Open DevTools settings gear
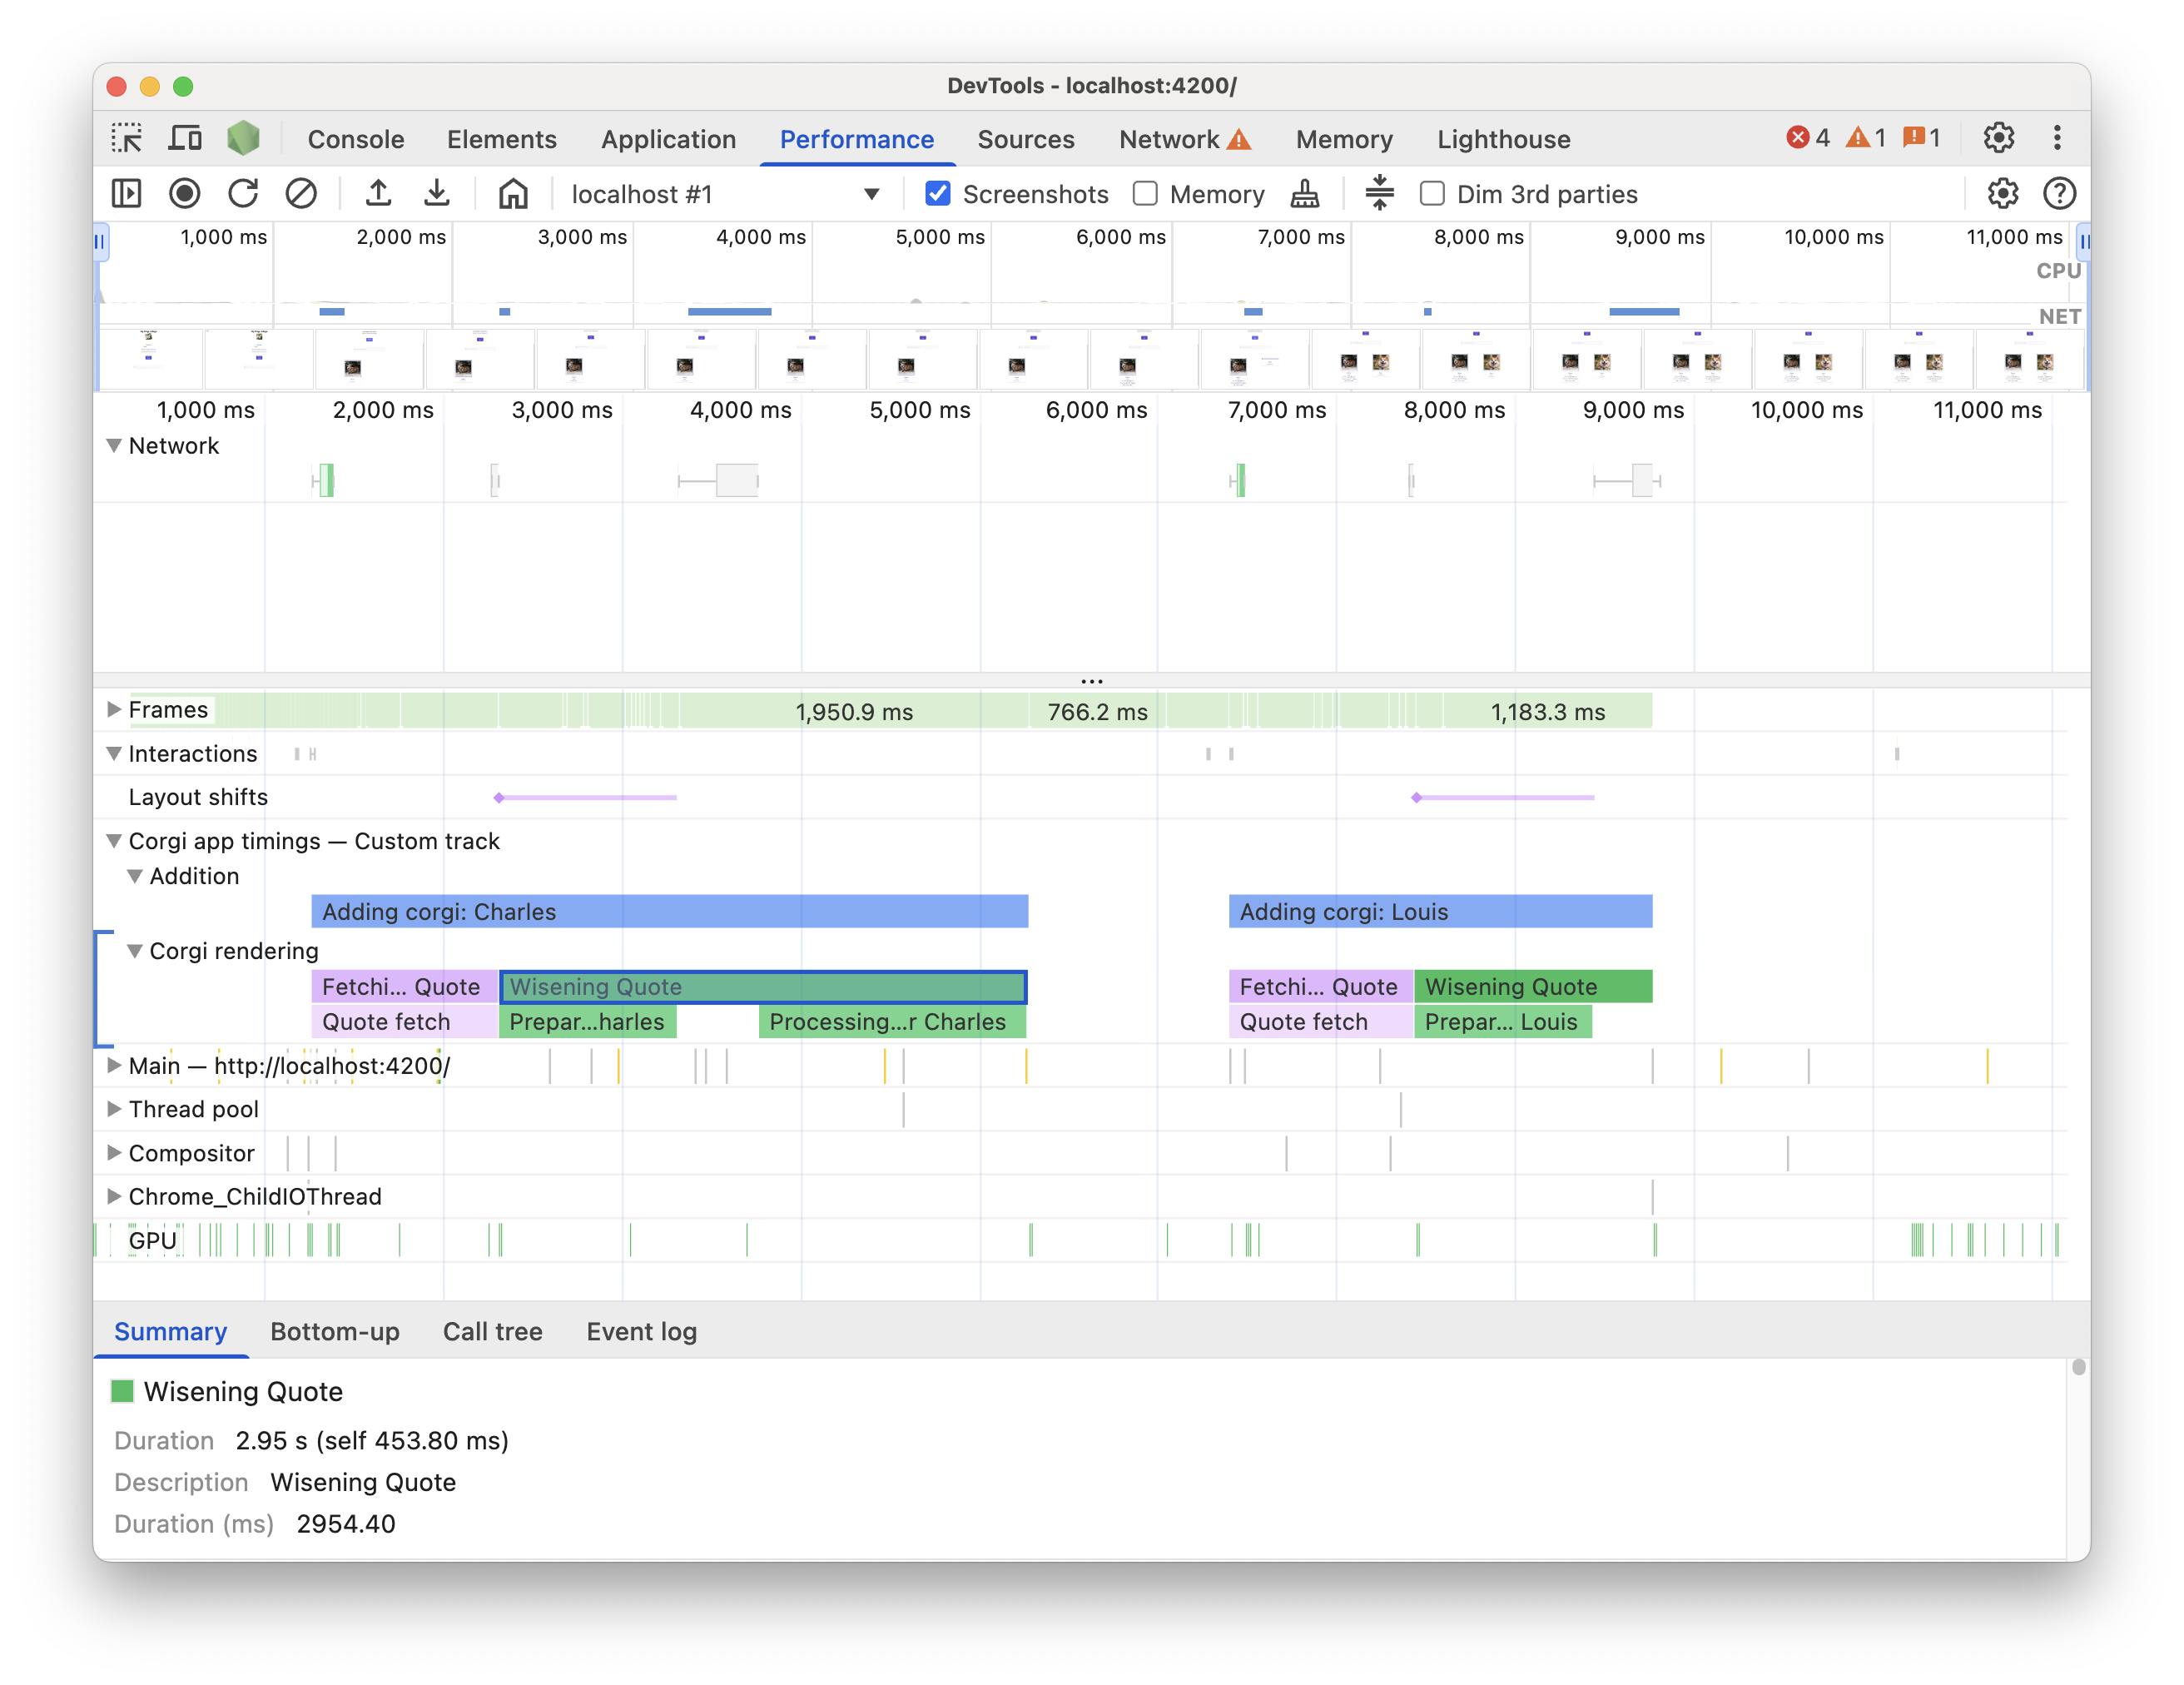This screenshot has height=1685, width=2184. coord(1999,138)
